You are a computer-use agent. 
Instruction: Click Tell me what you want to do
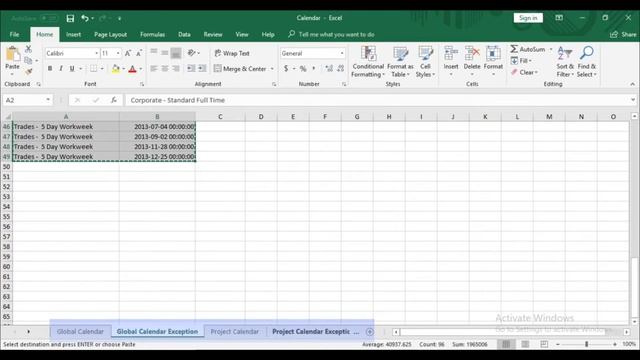[x=336, y=35]
